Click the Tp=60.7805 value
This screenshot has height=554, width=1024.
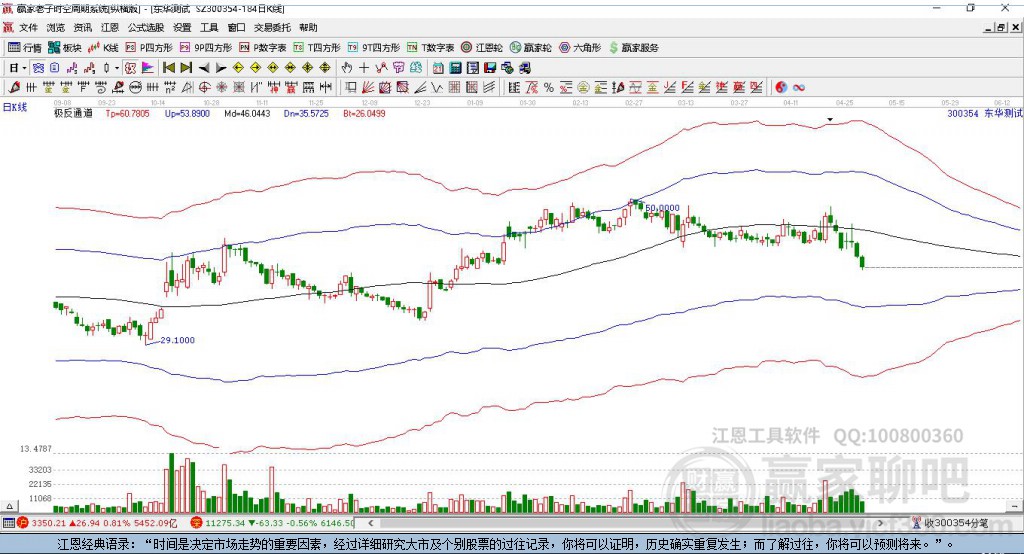coord(127,113)
